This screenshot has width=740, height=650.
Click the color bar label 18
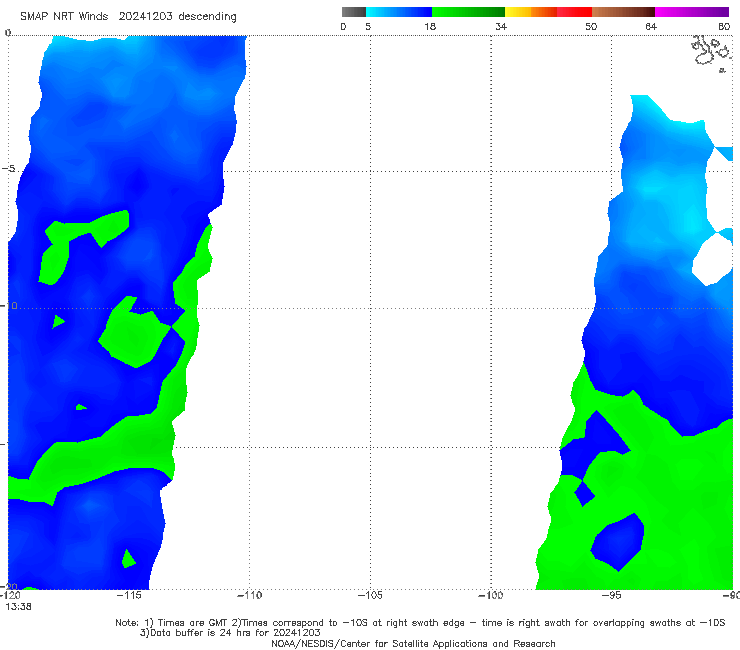430,26
